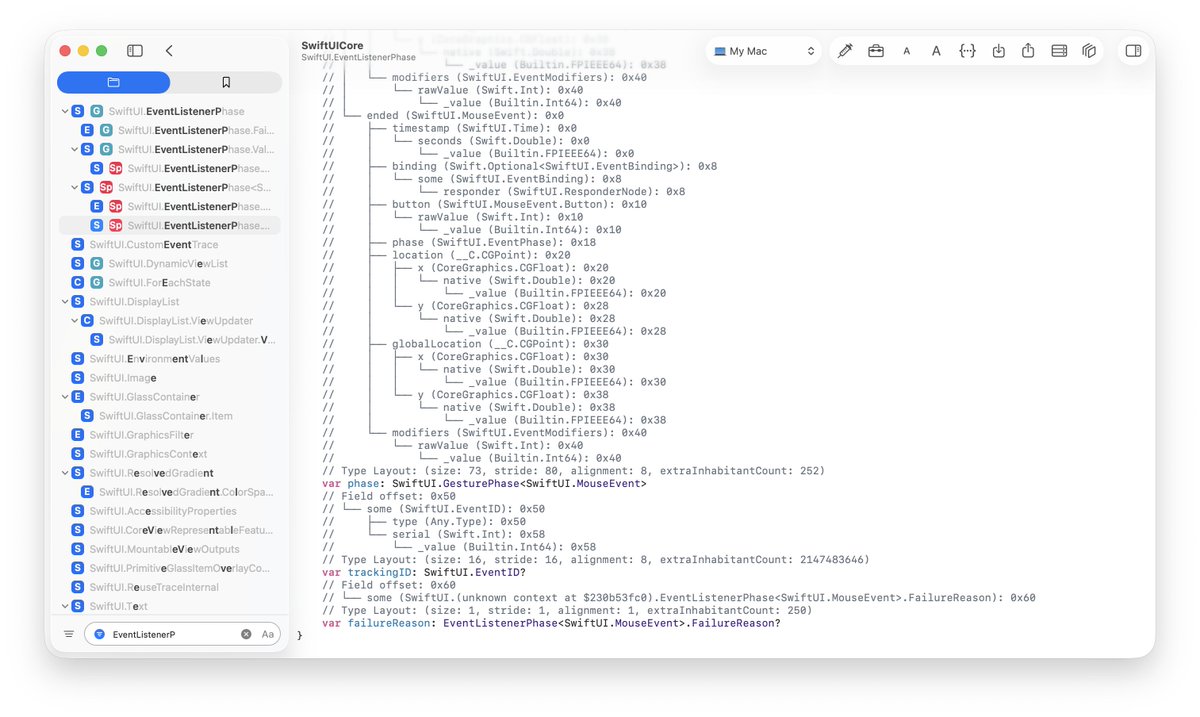The height and width of the screenshot is (717, 1200).
Task: Click the download-into-tray export icon
Action: point(998,51)
